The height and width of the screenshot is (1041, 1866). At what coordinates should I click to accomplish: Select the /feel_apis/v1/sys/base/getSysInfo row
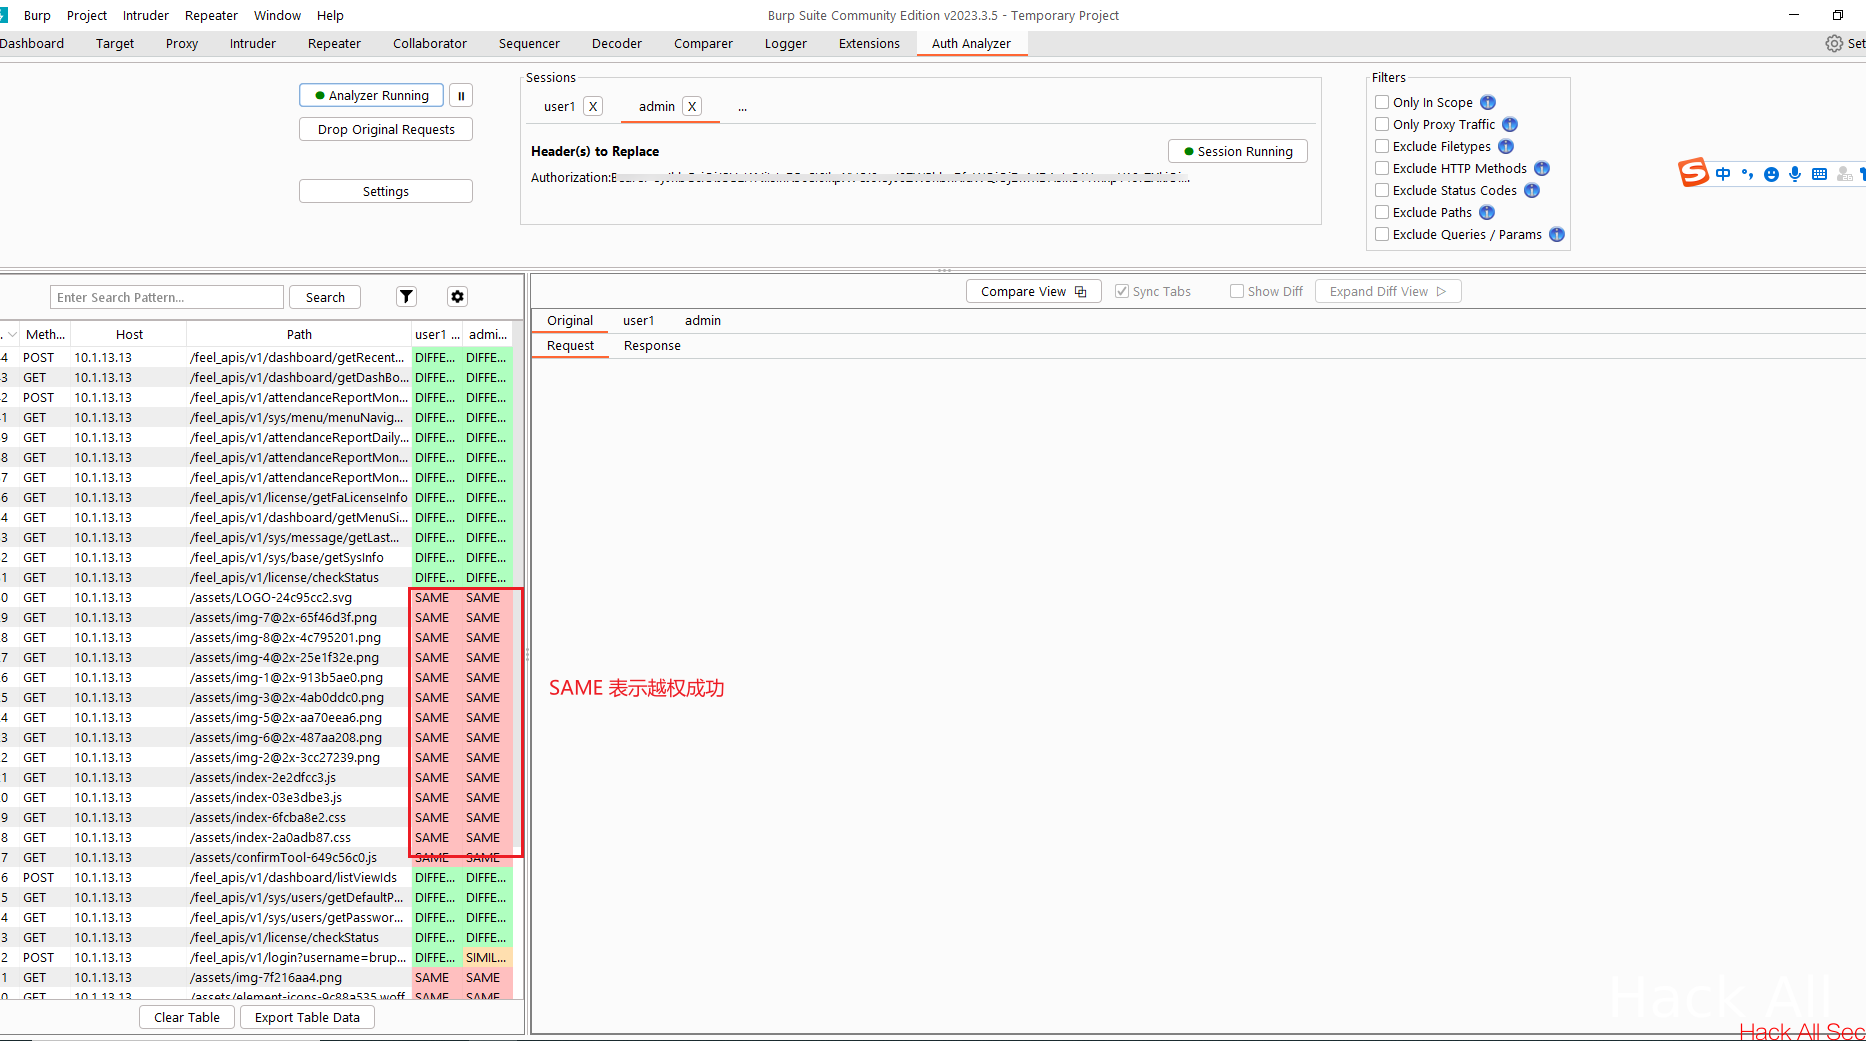(x=256, y=558)
